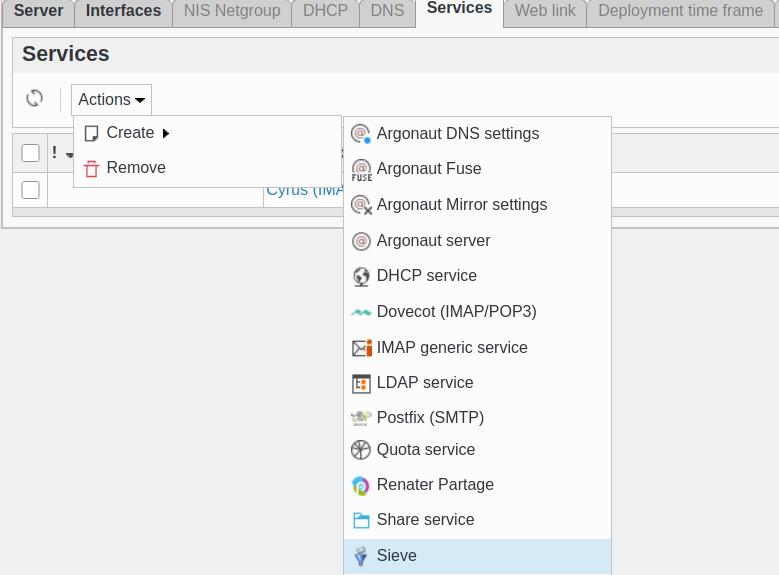The height and width of the screenshot is (575, 779).
Task: Check the Cyrus service row checkbox
Action: [x=30, y=190]
